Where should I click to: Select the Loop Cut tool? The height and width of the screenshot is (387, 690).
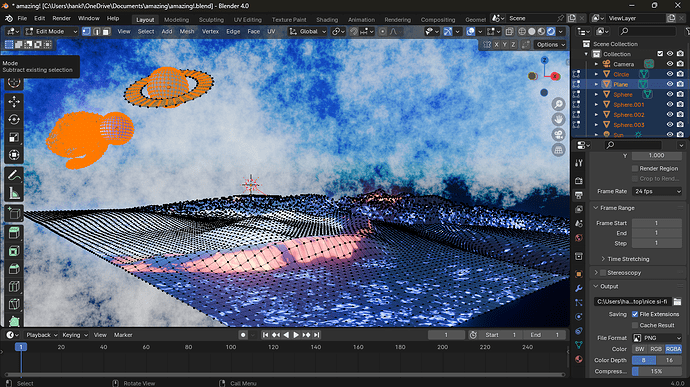(x=14, y=286)
